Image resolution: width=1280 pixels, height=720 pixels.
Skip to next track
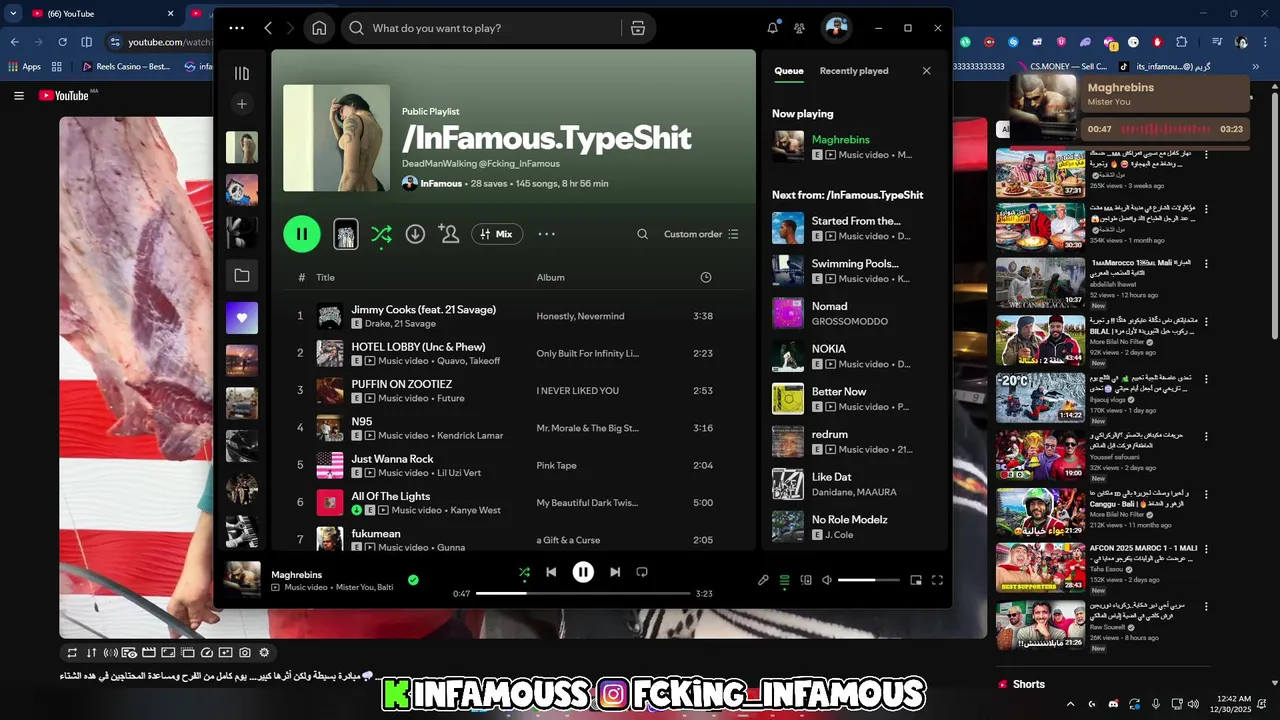coord(615,572)
